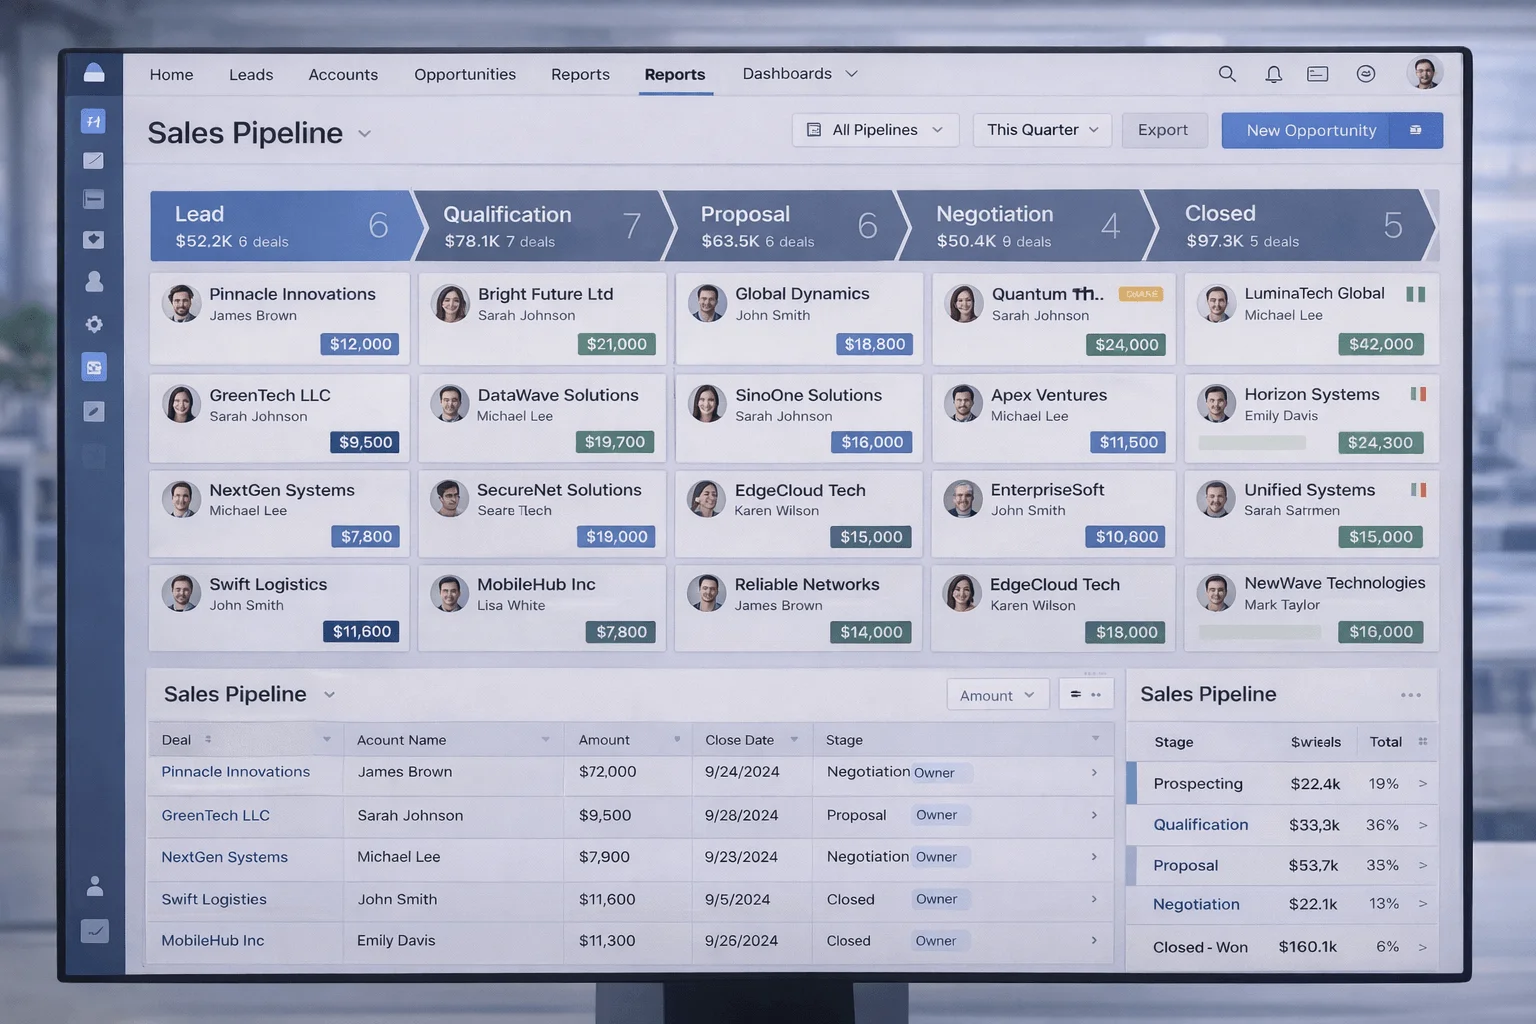
Task: Click the grid icon next to Total column
Action: click(1423, 742)
